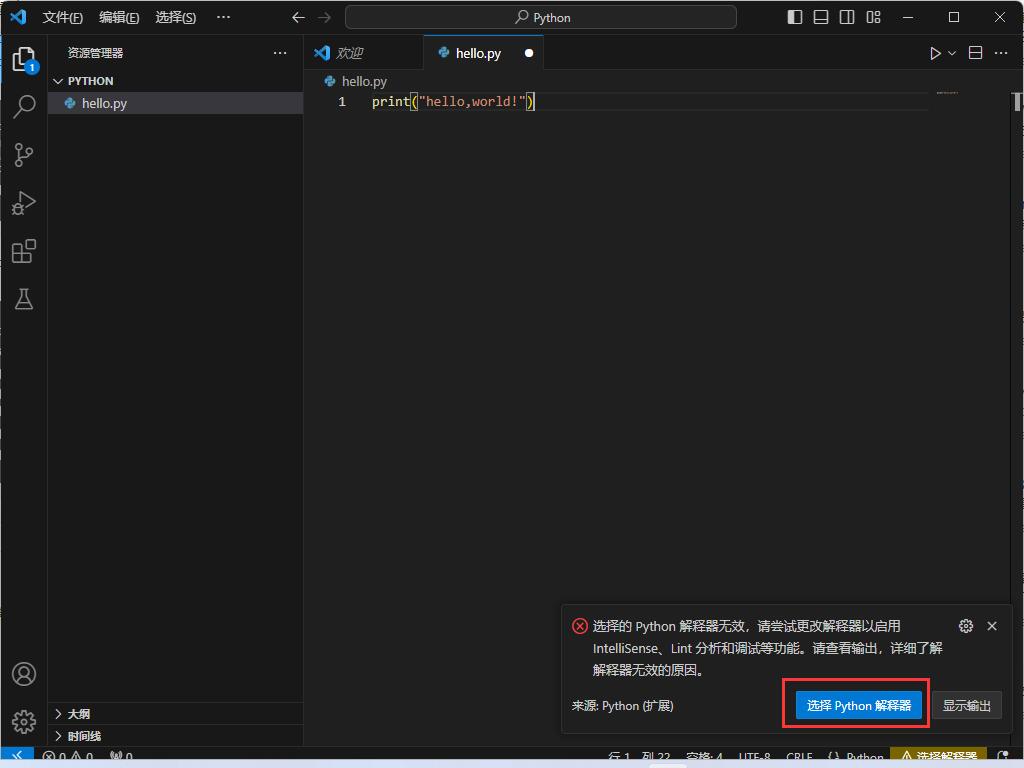Click the 选择 Python 解释器 button
Screen dimensions: 1024x768
tap(858, 705)
